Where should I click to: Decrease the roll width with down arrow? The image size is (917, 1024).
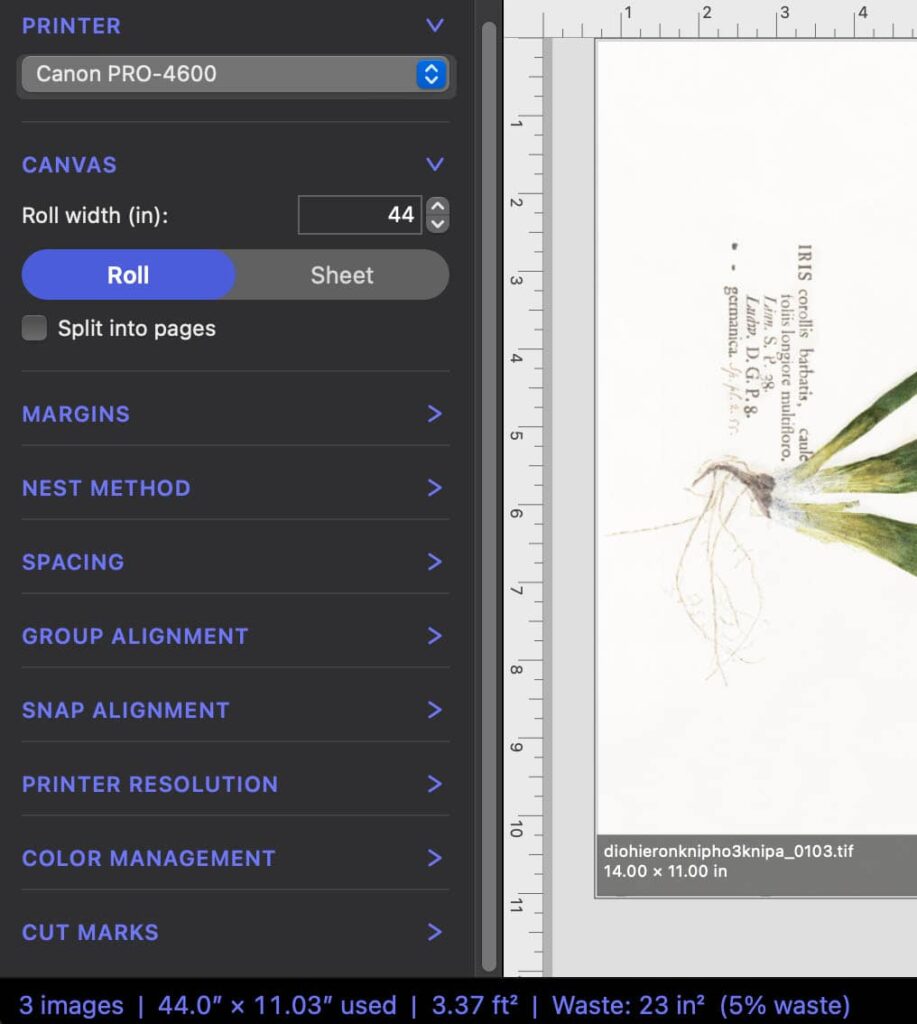point(438,224)
